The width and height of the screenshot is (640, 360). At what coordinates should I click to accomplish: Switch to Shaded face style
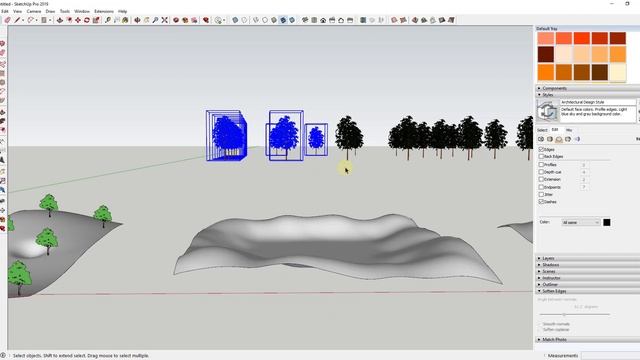274,20
